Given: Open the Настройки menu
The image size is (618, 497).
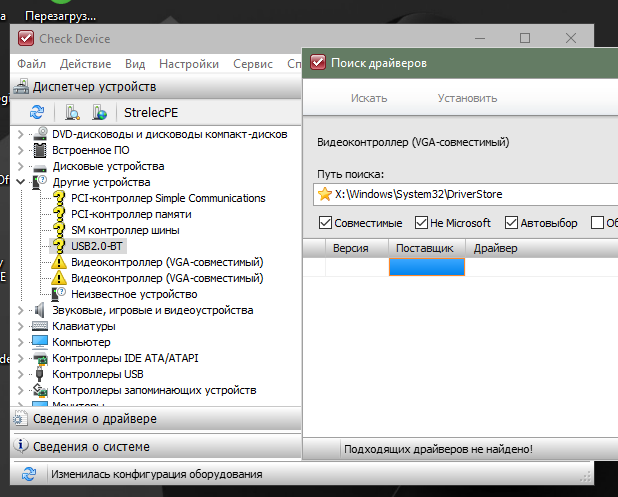Looking at the screenshot, I should coord(188,64).
